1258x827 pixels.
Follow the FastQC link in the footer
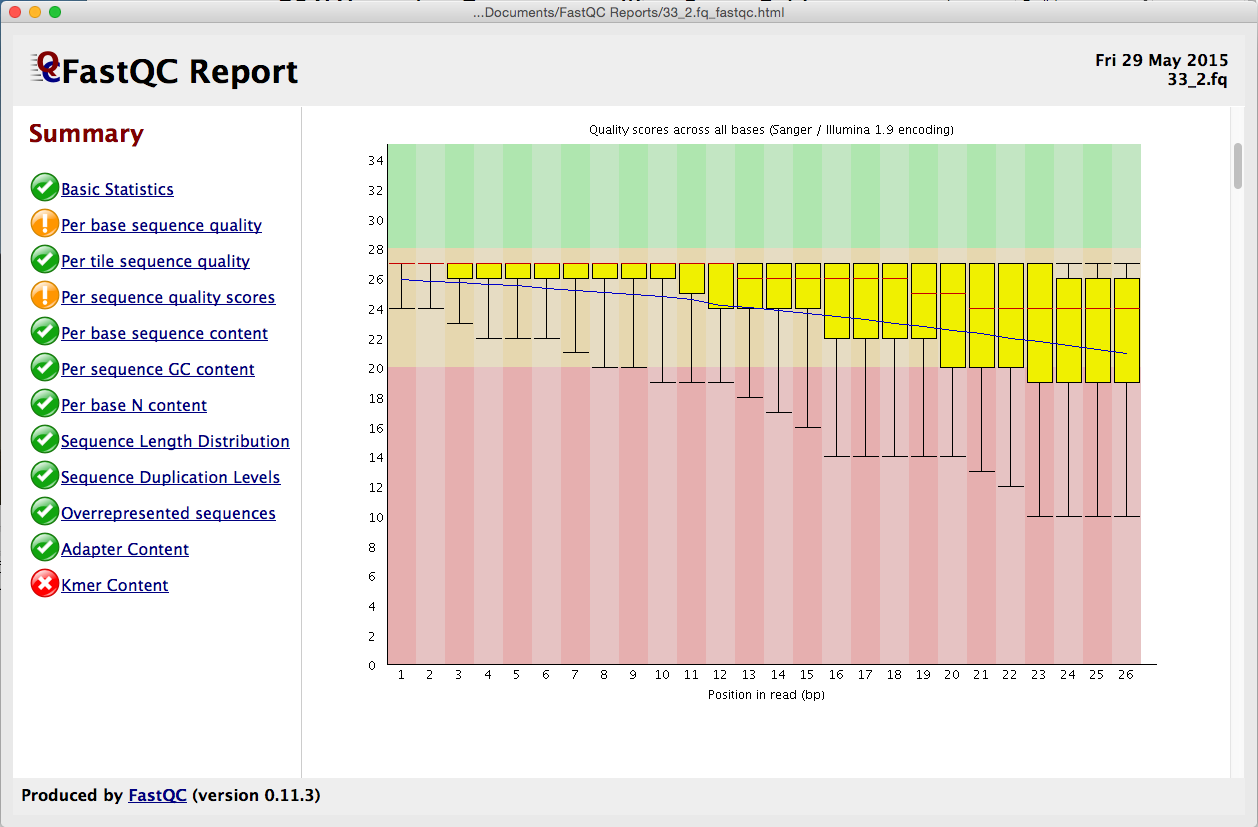click(157, 795)
